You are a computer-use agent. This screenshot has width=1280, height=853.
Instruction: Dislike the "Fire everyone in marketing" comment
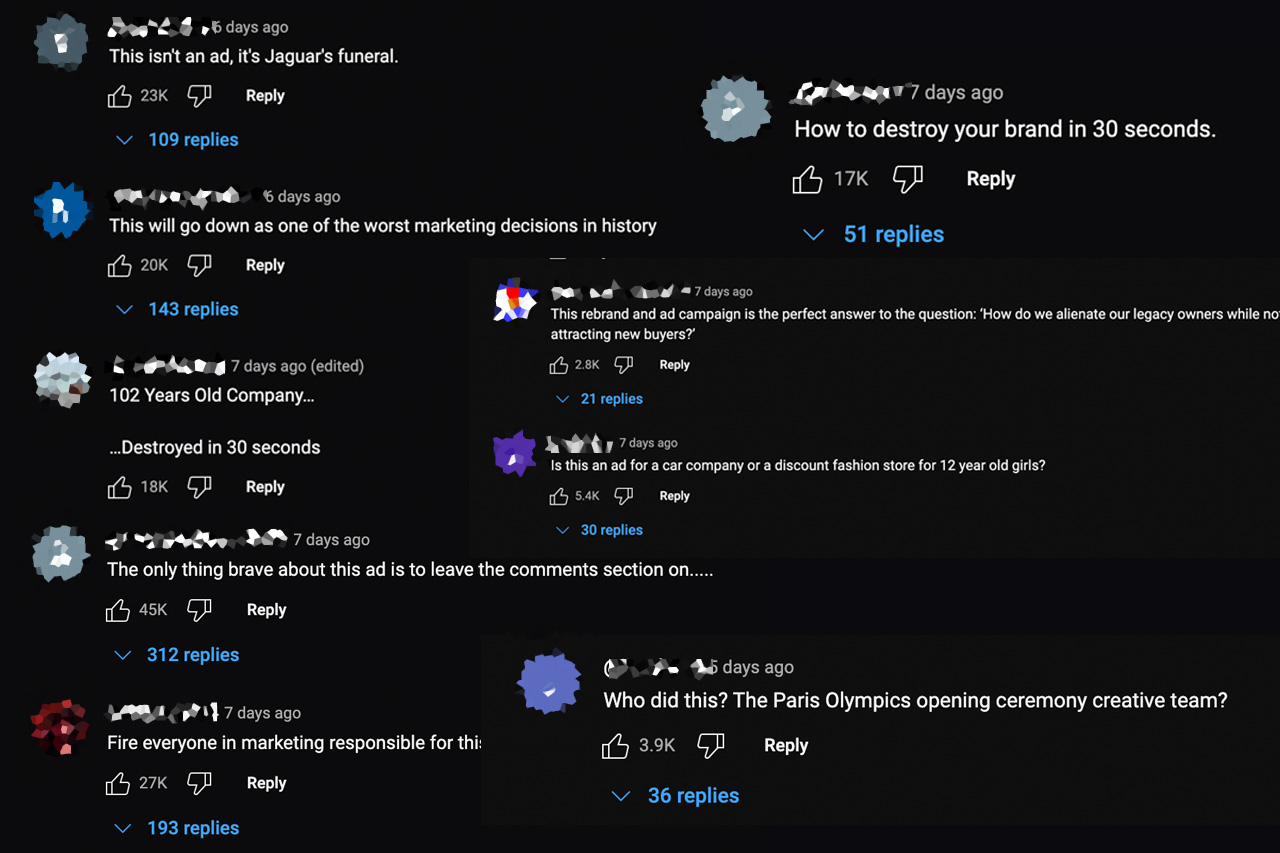[200, 783]
